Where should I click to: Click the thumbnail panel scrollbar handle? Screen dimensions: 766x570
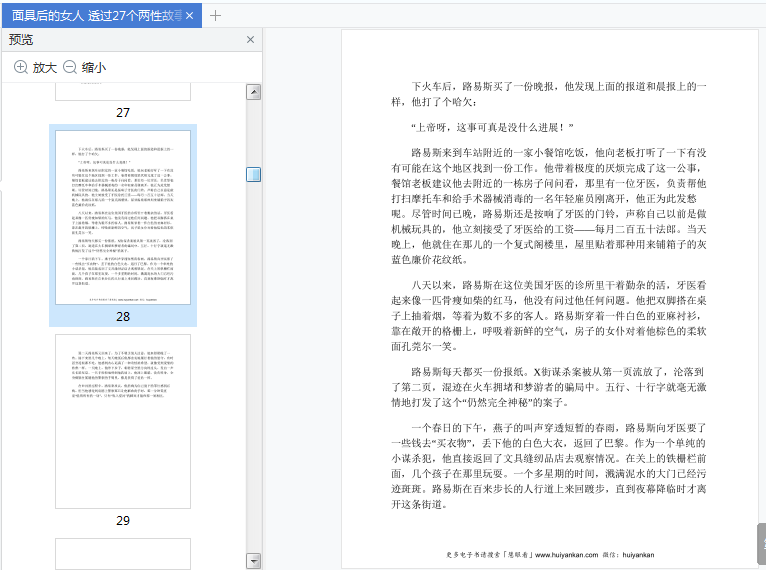point(253,174)
